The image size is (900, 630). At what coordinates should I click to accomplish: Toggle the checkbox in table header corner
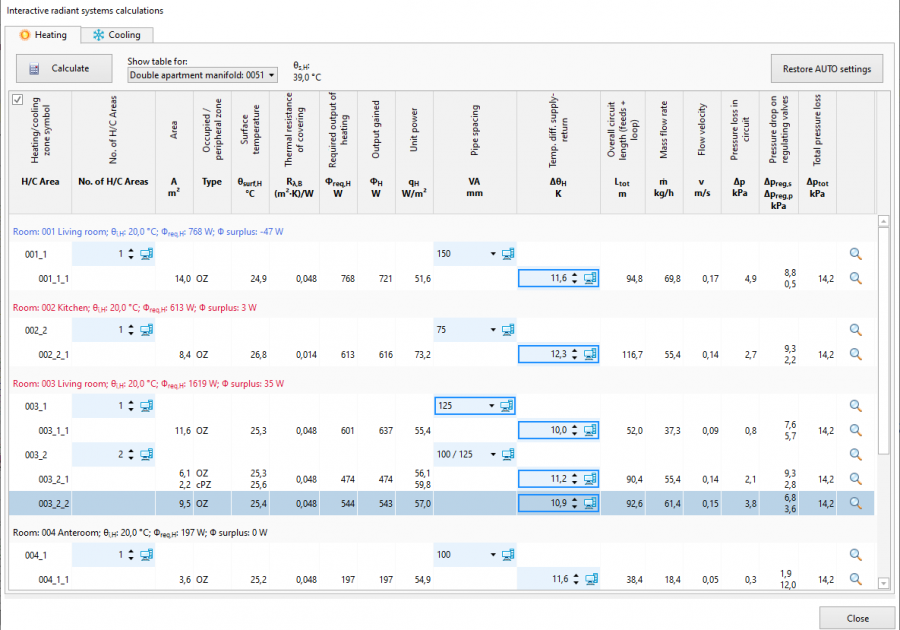pos(17,100)
